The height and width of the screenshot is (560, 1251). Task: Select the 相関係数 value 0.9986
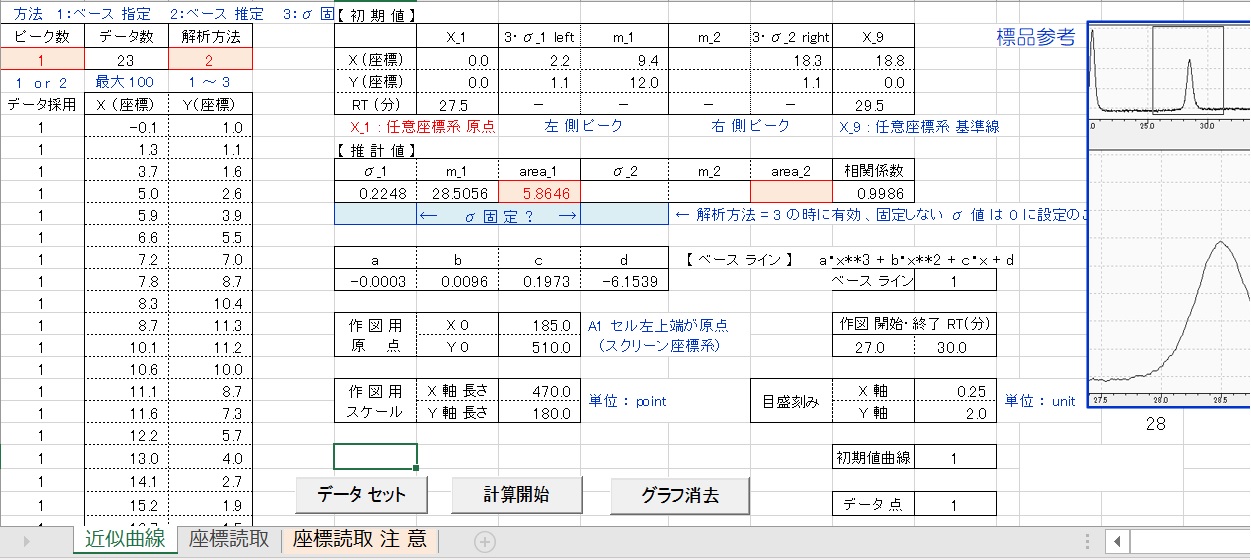point(873,193)
